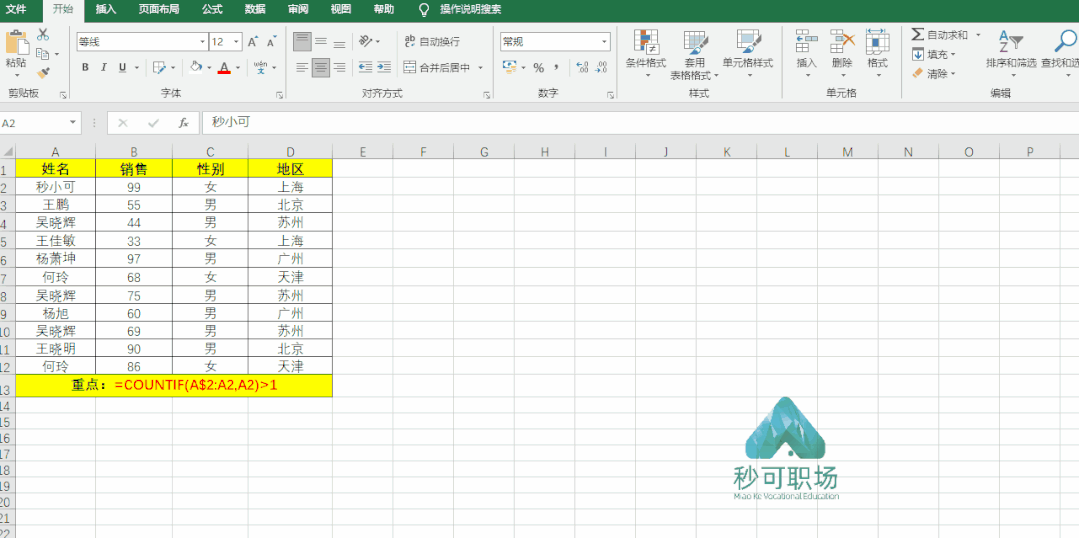The image size is (1079, 538).
Task: Click the Center horizontal align icon
Action: point(321,67)
